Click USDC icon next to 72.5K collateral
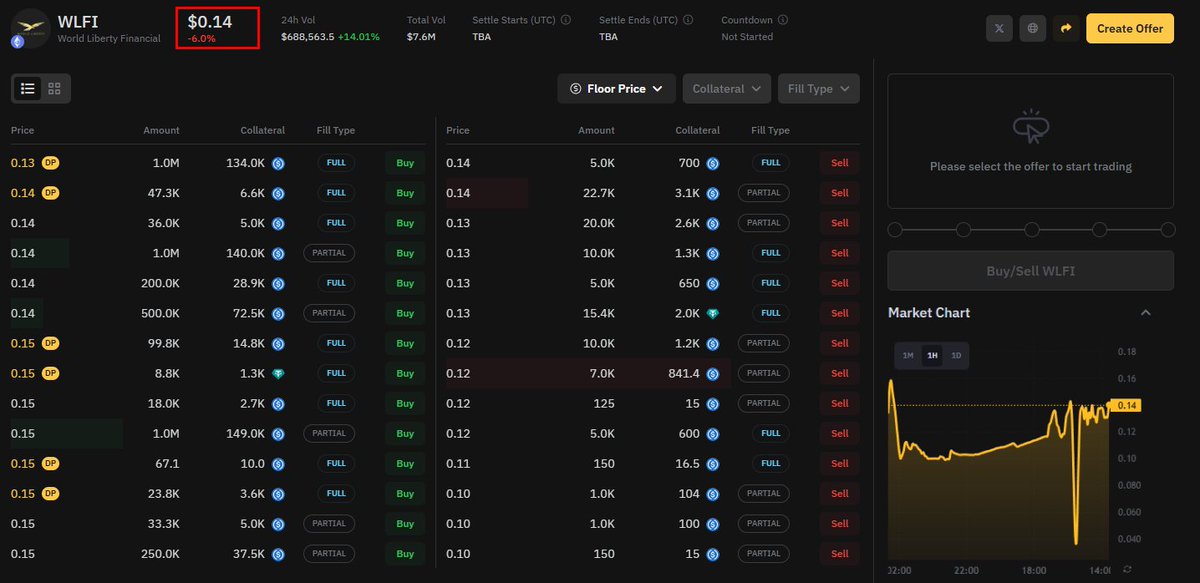Image resolution: width=1200 pixels, height=583 pixels. pos(278,313)
